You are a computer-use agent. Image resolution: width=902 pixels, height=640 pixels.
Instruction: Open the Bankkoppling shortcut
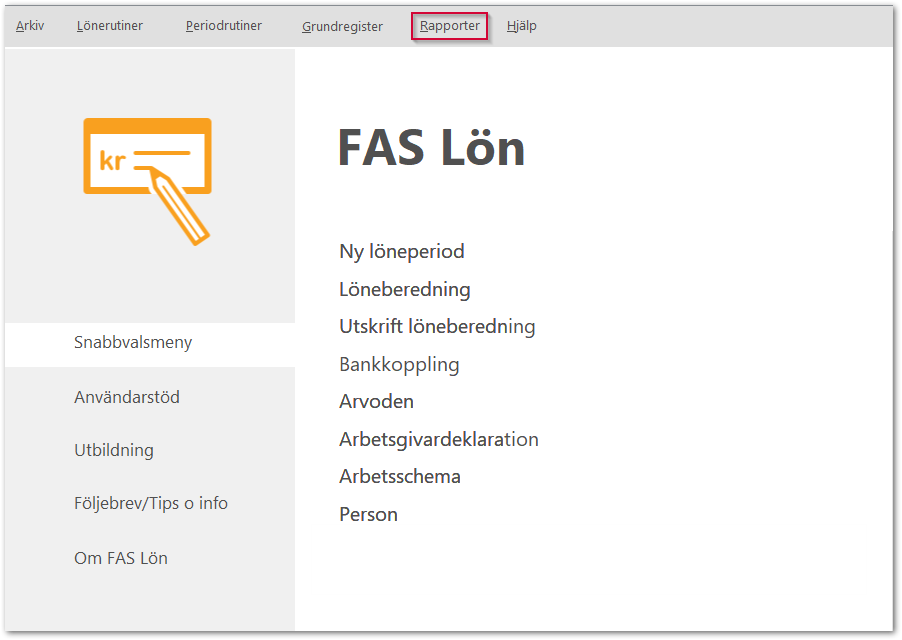tap(399, 365)
